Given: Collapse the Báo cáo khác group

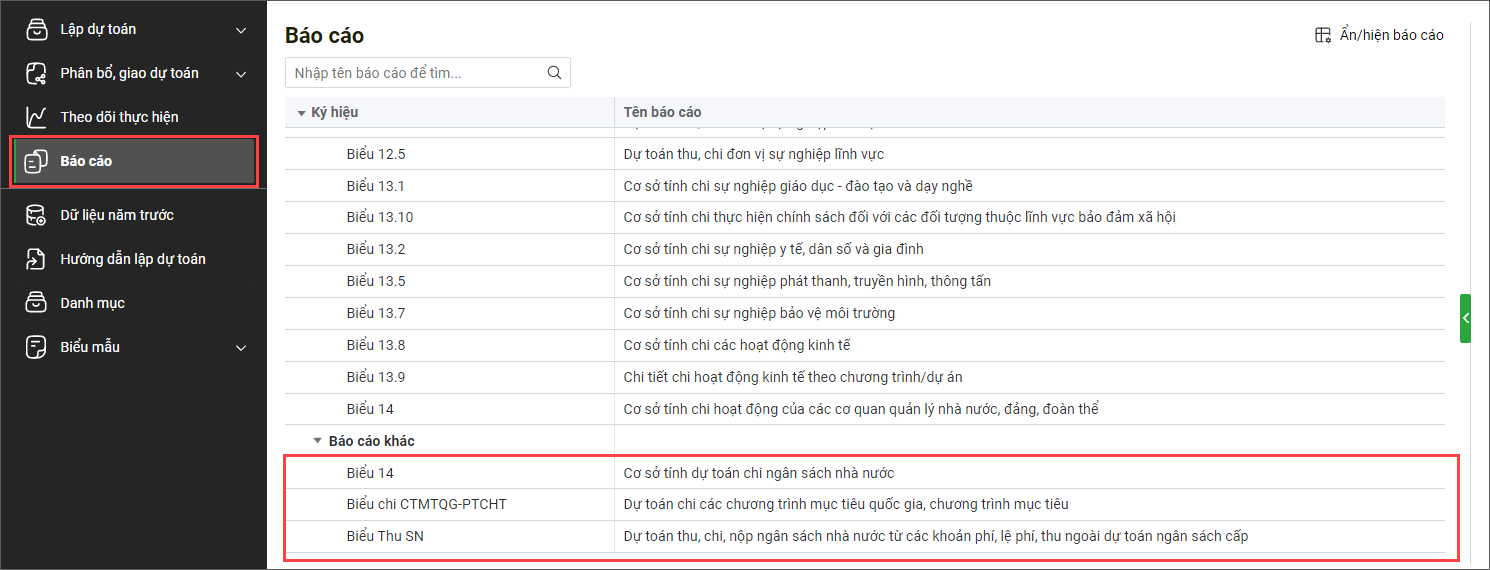Looking at the screenshot, I should coord(317,441).
